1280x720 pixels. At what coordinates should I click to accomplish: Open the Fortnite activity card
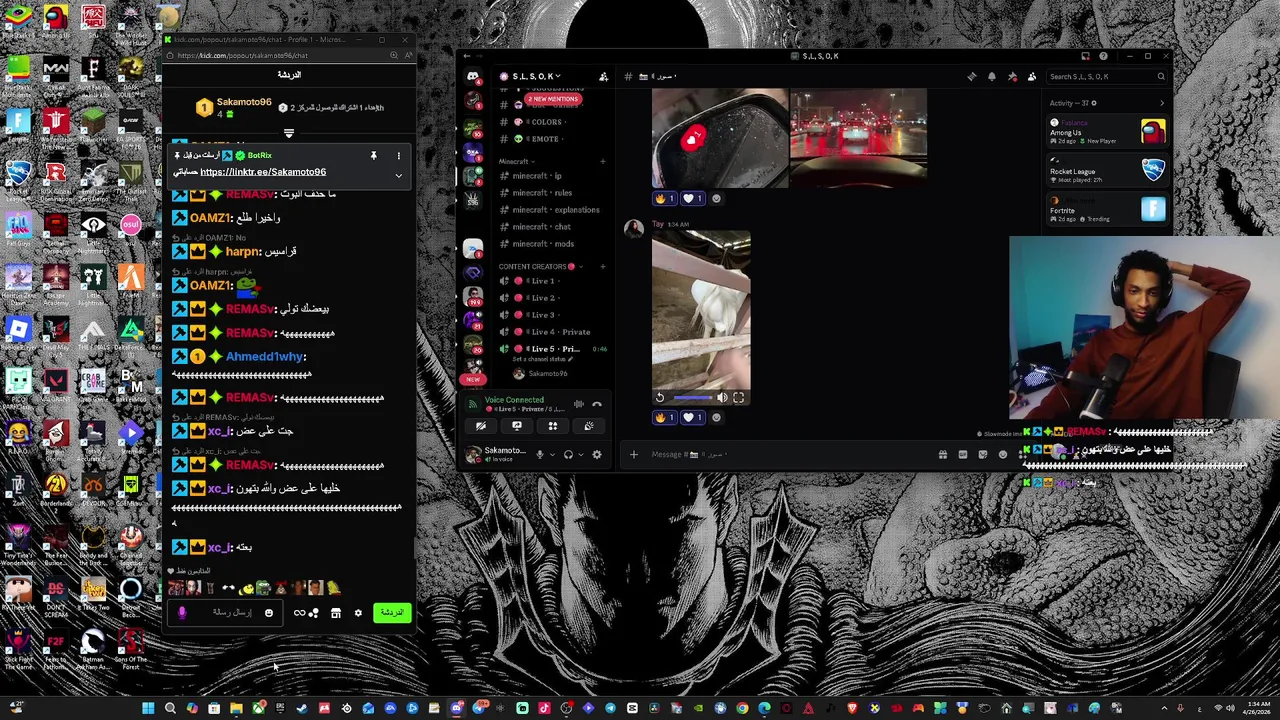1107,210
